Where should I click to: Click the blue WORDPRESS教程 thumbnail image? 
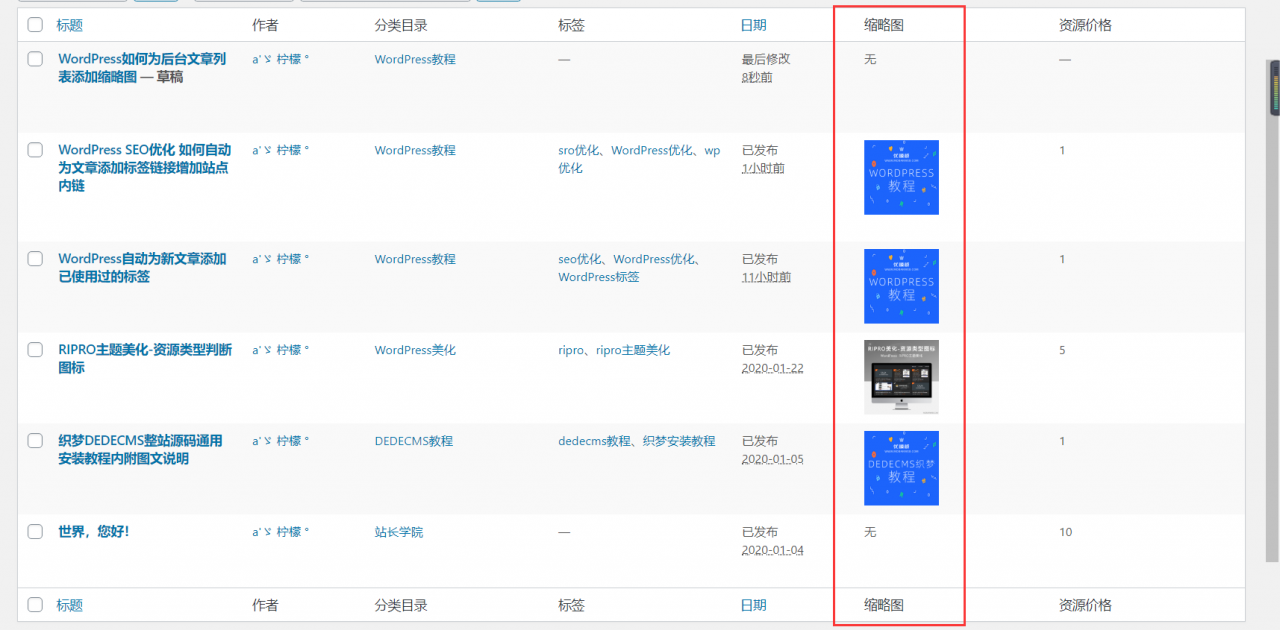point(901,177)
